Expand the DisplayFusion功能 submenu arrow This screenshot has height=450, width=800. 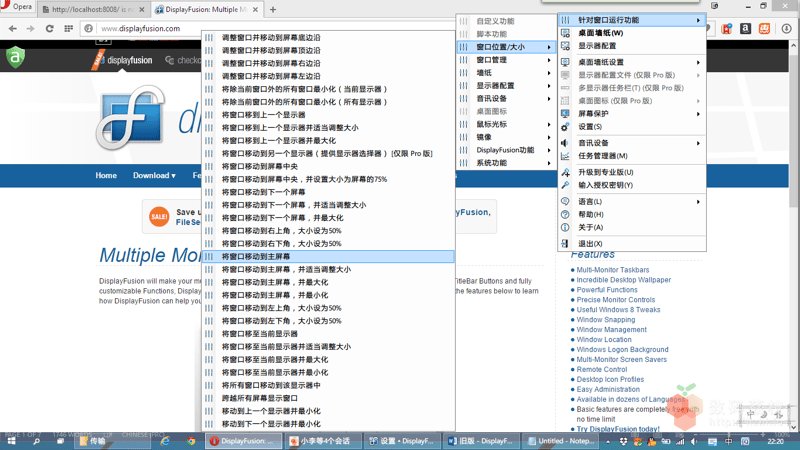pos(549,150)
